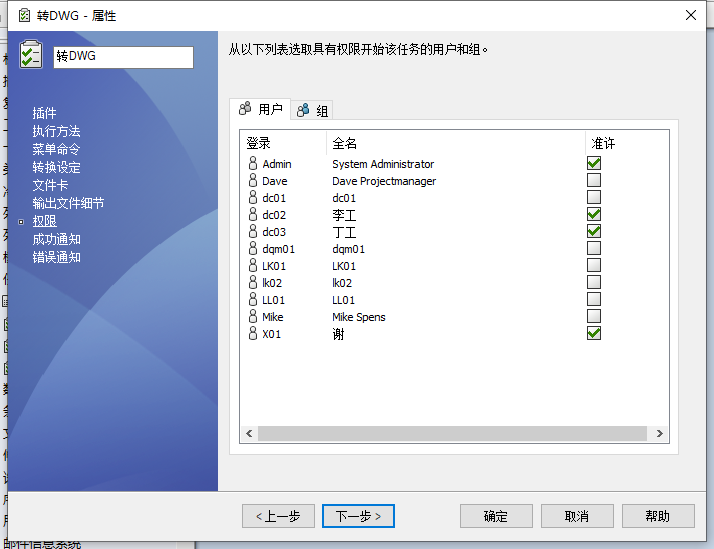Image resolution: width=714 pixels, height=549 pixels.
Task: Switch to the 用户 tab
Action: click(x=260, y=109)
